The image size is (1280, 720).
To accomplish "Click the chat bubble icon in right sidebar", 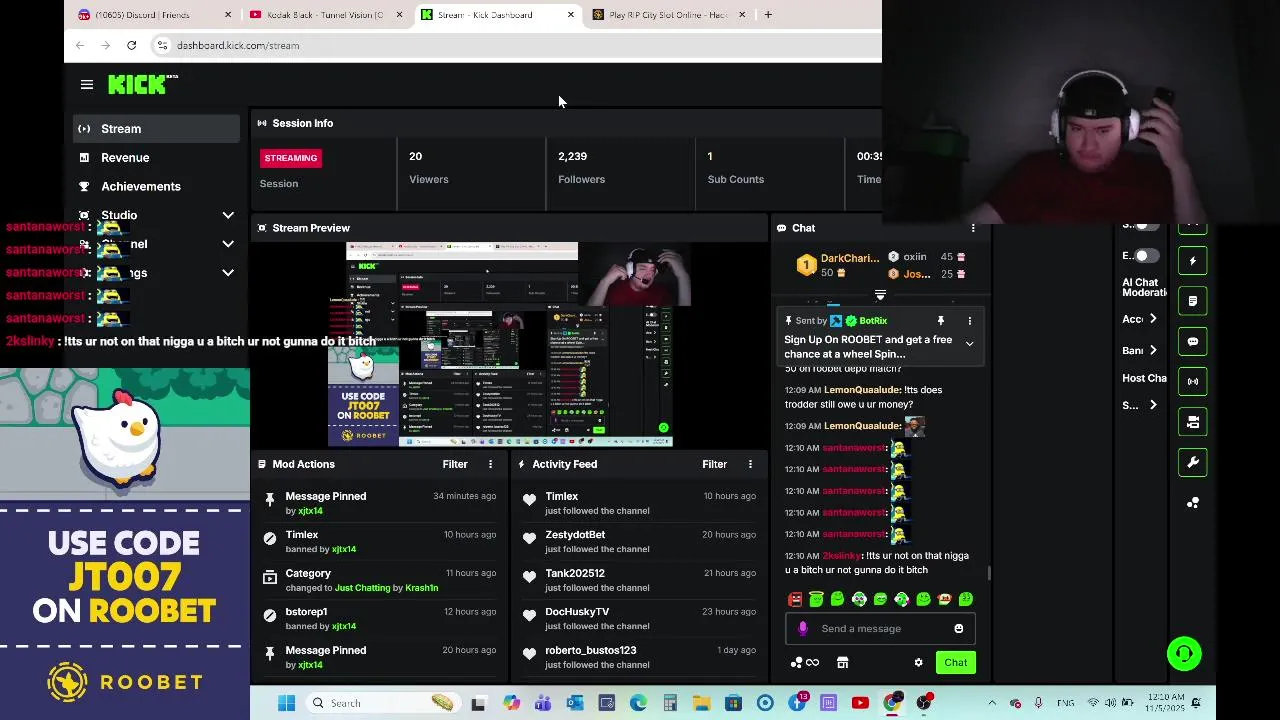I will 1192,341.
